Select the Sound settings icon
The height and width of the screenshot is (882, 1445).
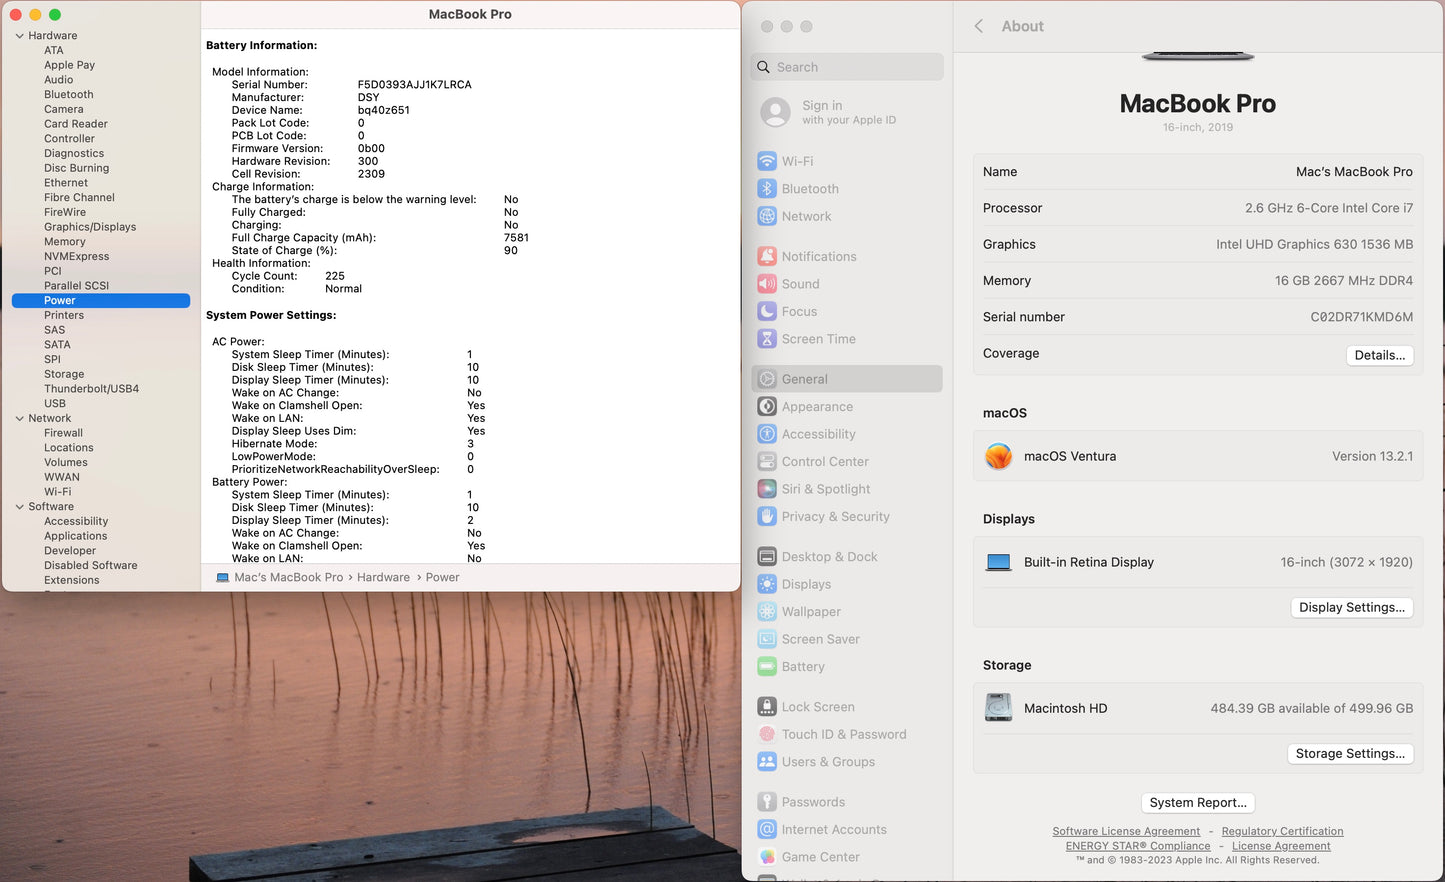766,283
